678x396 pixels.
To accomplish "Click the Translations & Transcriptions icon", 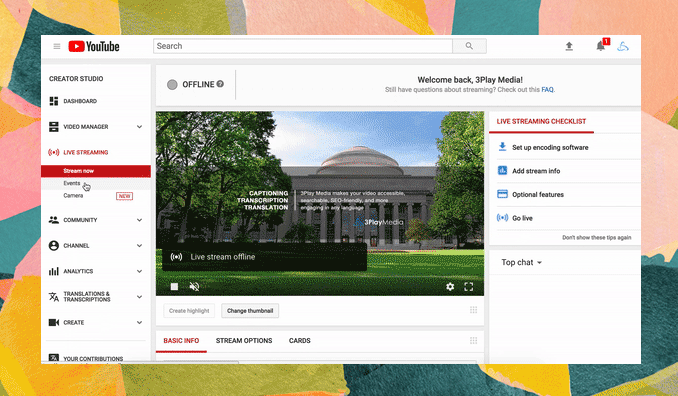I will [54, 297].
